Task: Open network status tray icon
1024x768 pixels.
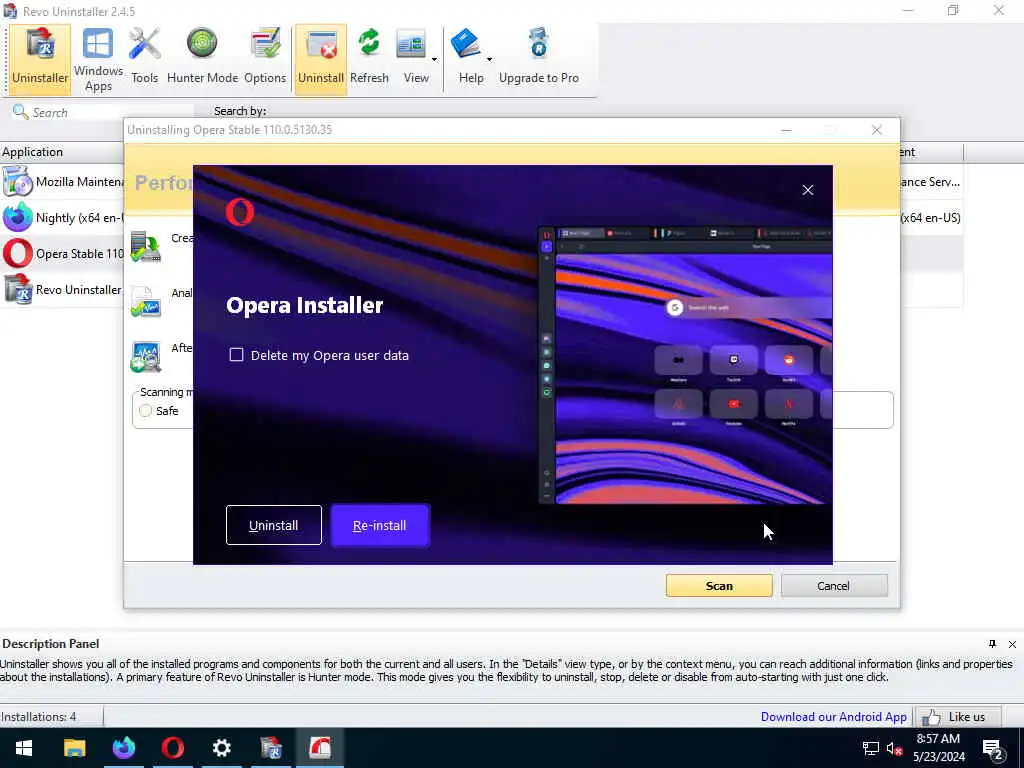Action: (x=871, y=748)
